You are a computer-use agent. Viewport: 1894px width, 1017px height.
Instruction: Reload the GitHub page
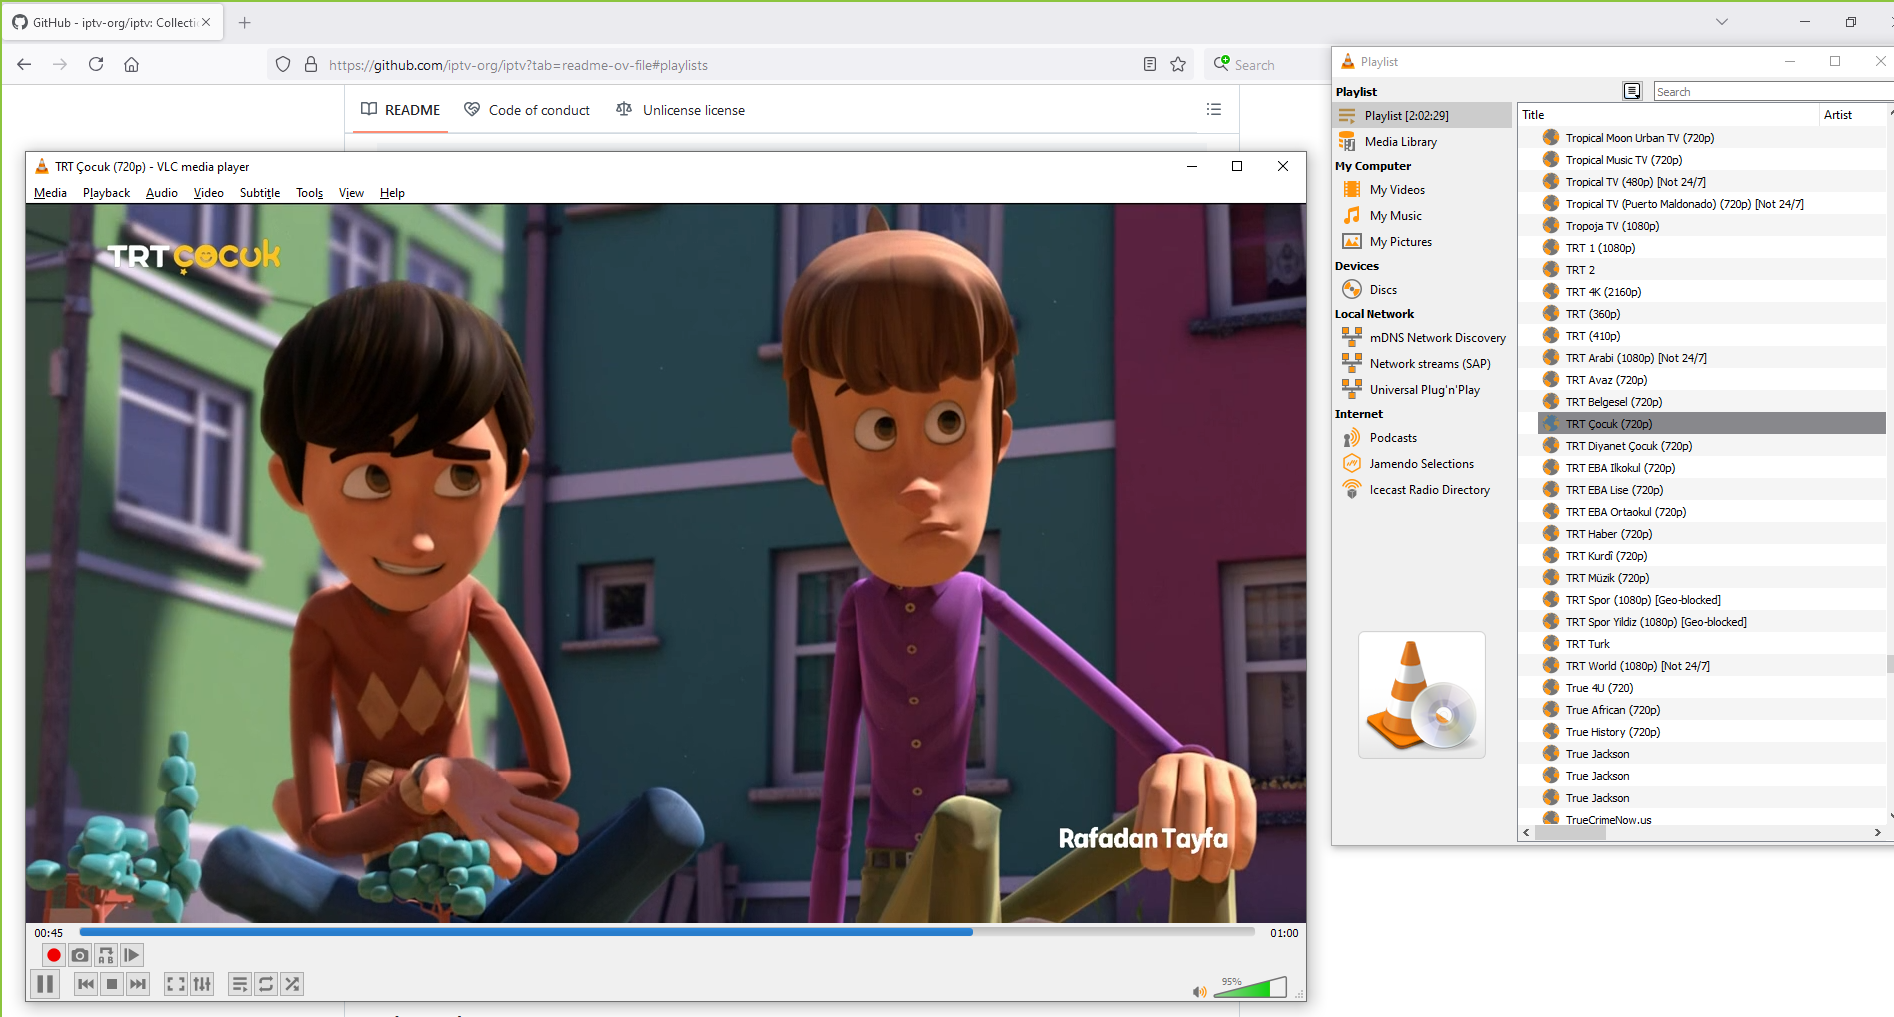96,64
